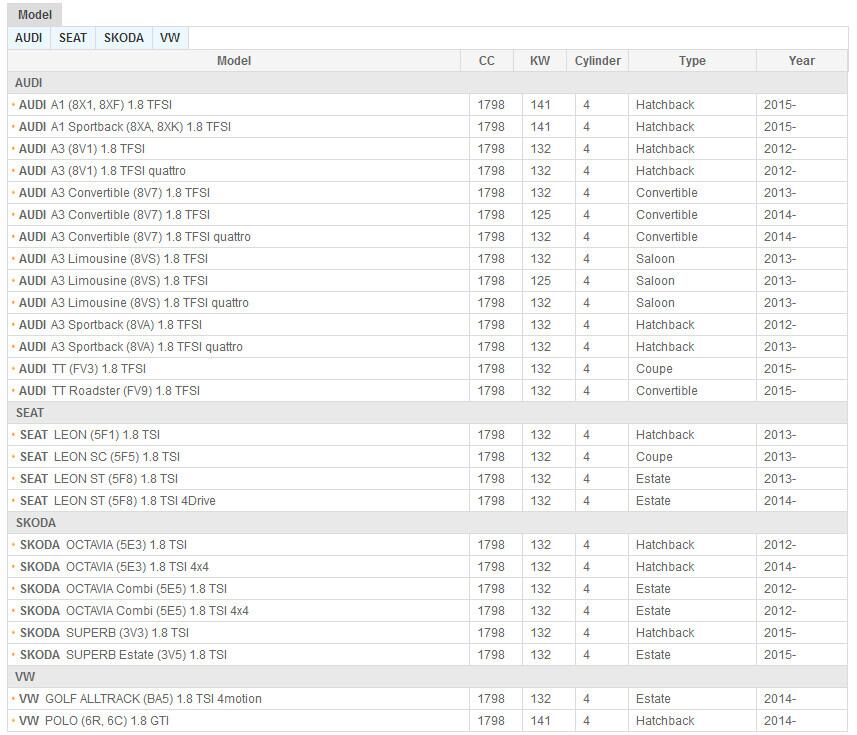Open SEAT LEON (5F1) 1.8 TSI
The height and width of the screenshot is (735, 857).
pyautogui.click(x=90, y=435)
